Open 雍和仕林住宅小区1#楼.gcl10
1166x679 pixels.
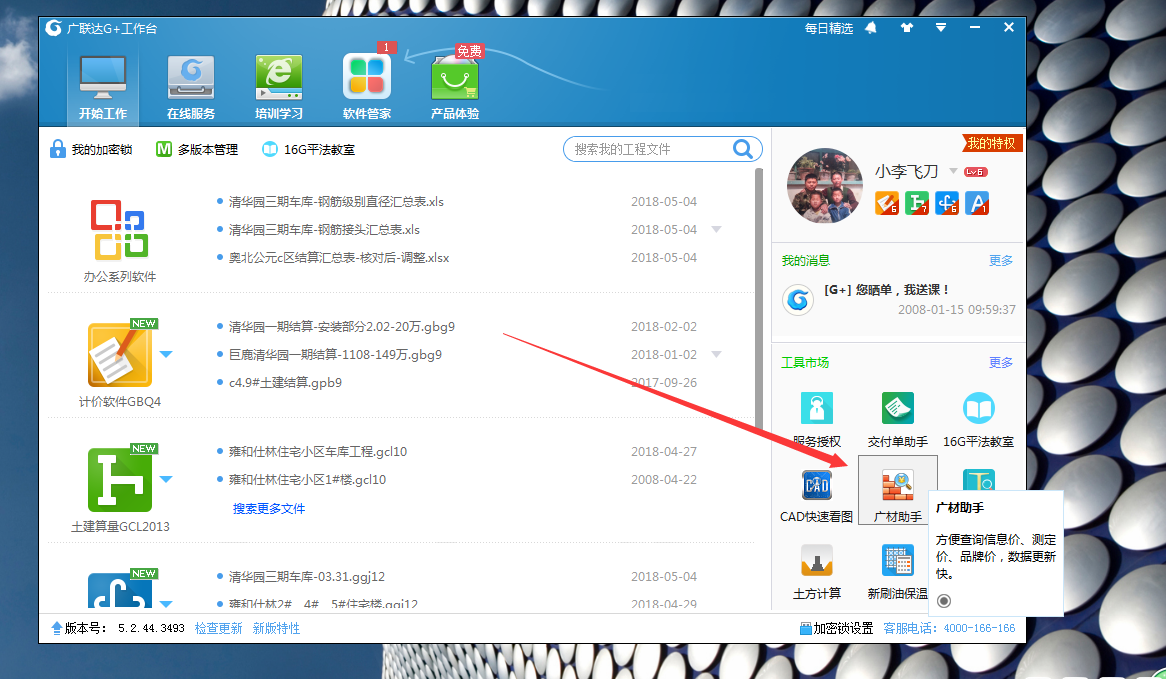tap(307, 480)
